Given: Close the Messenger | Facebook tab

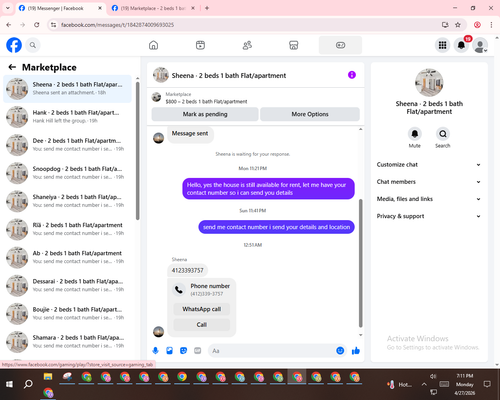Looking at the screenshot, I should (x=100, y=8).
